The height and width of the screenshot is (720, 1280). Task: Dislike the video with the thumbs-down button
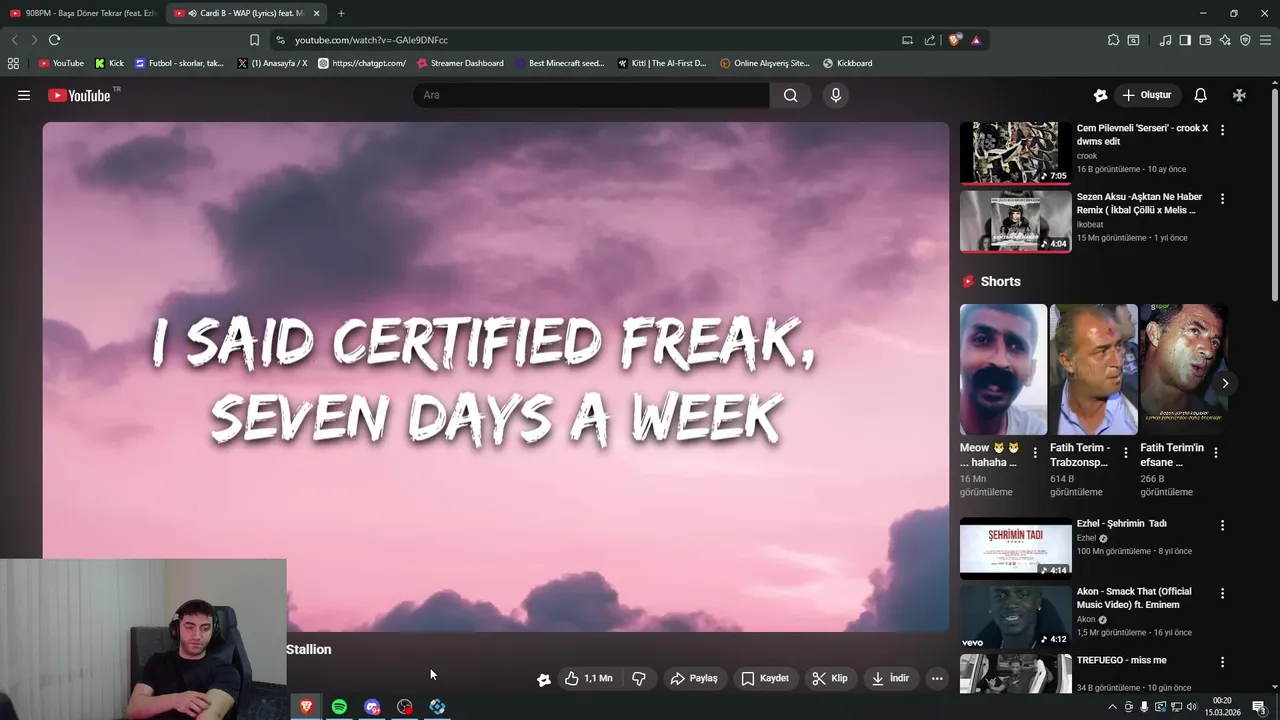pos(639,678)
